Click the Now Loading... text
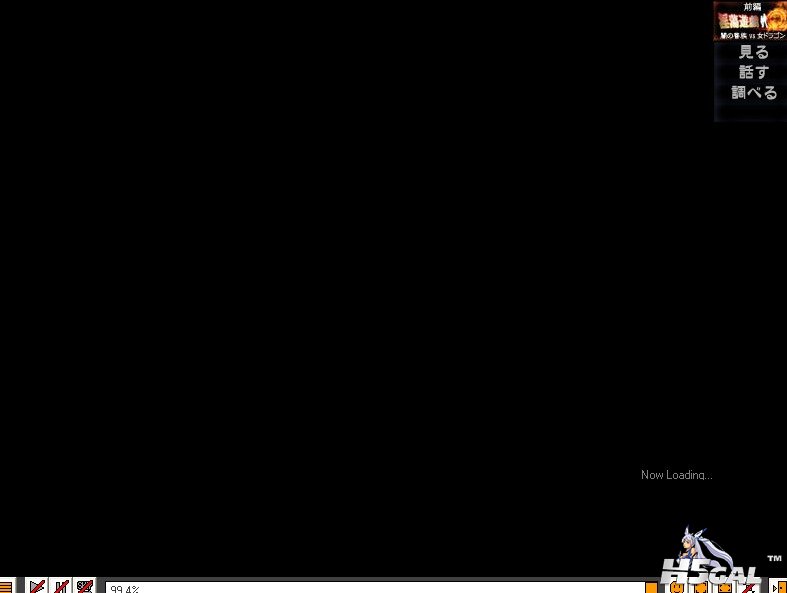This screenshot has width=787, height=593. pyautogui.click(x=676, y=475)
